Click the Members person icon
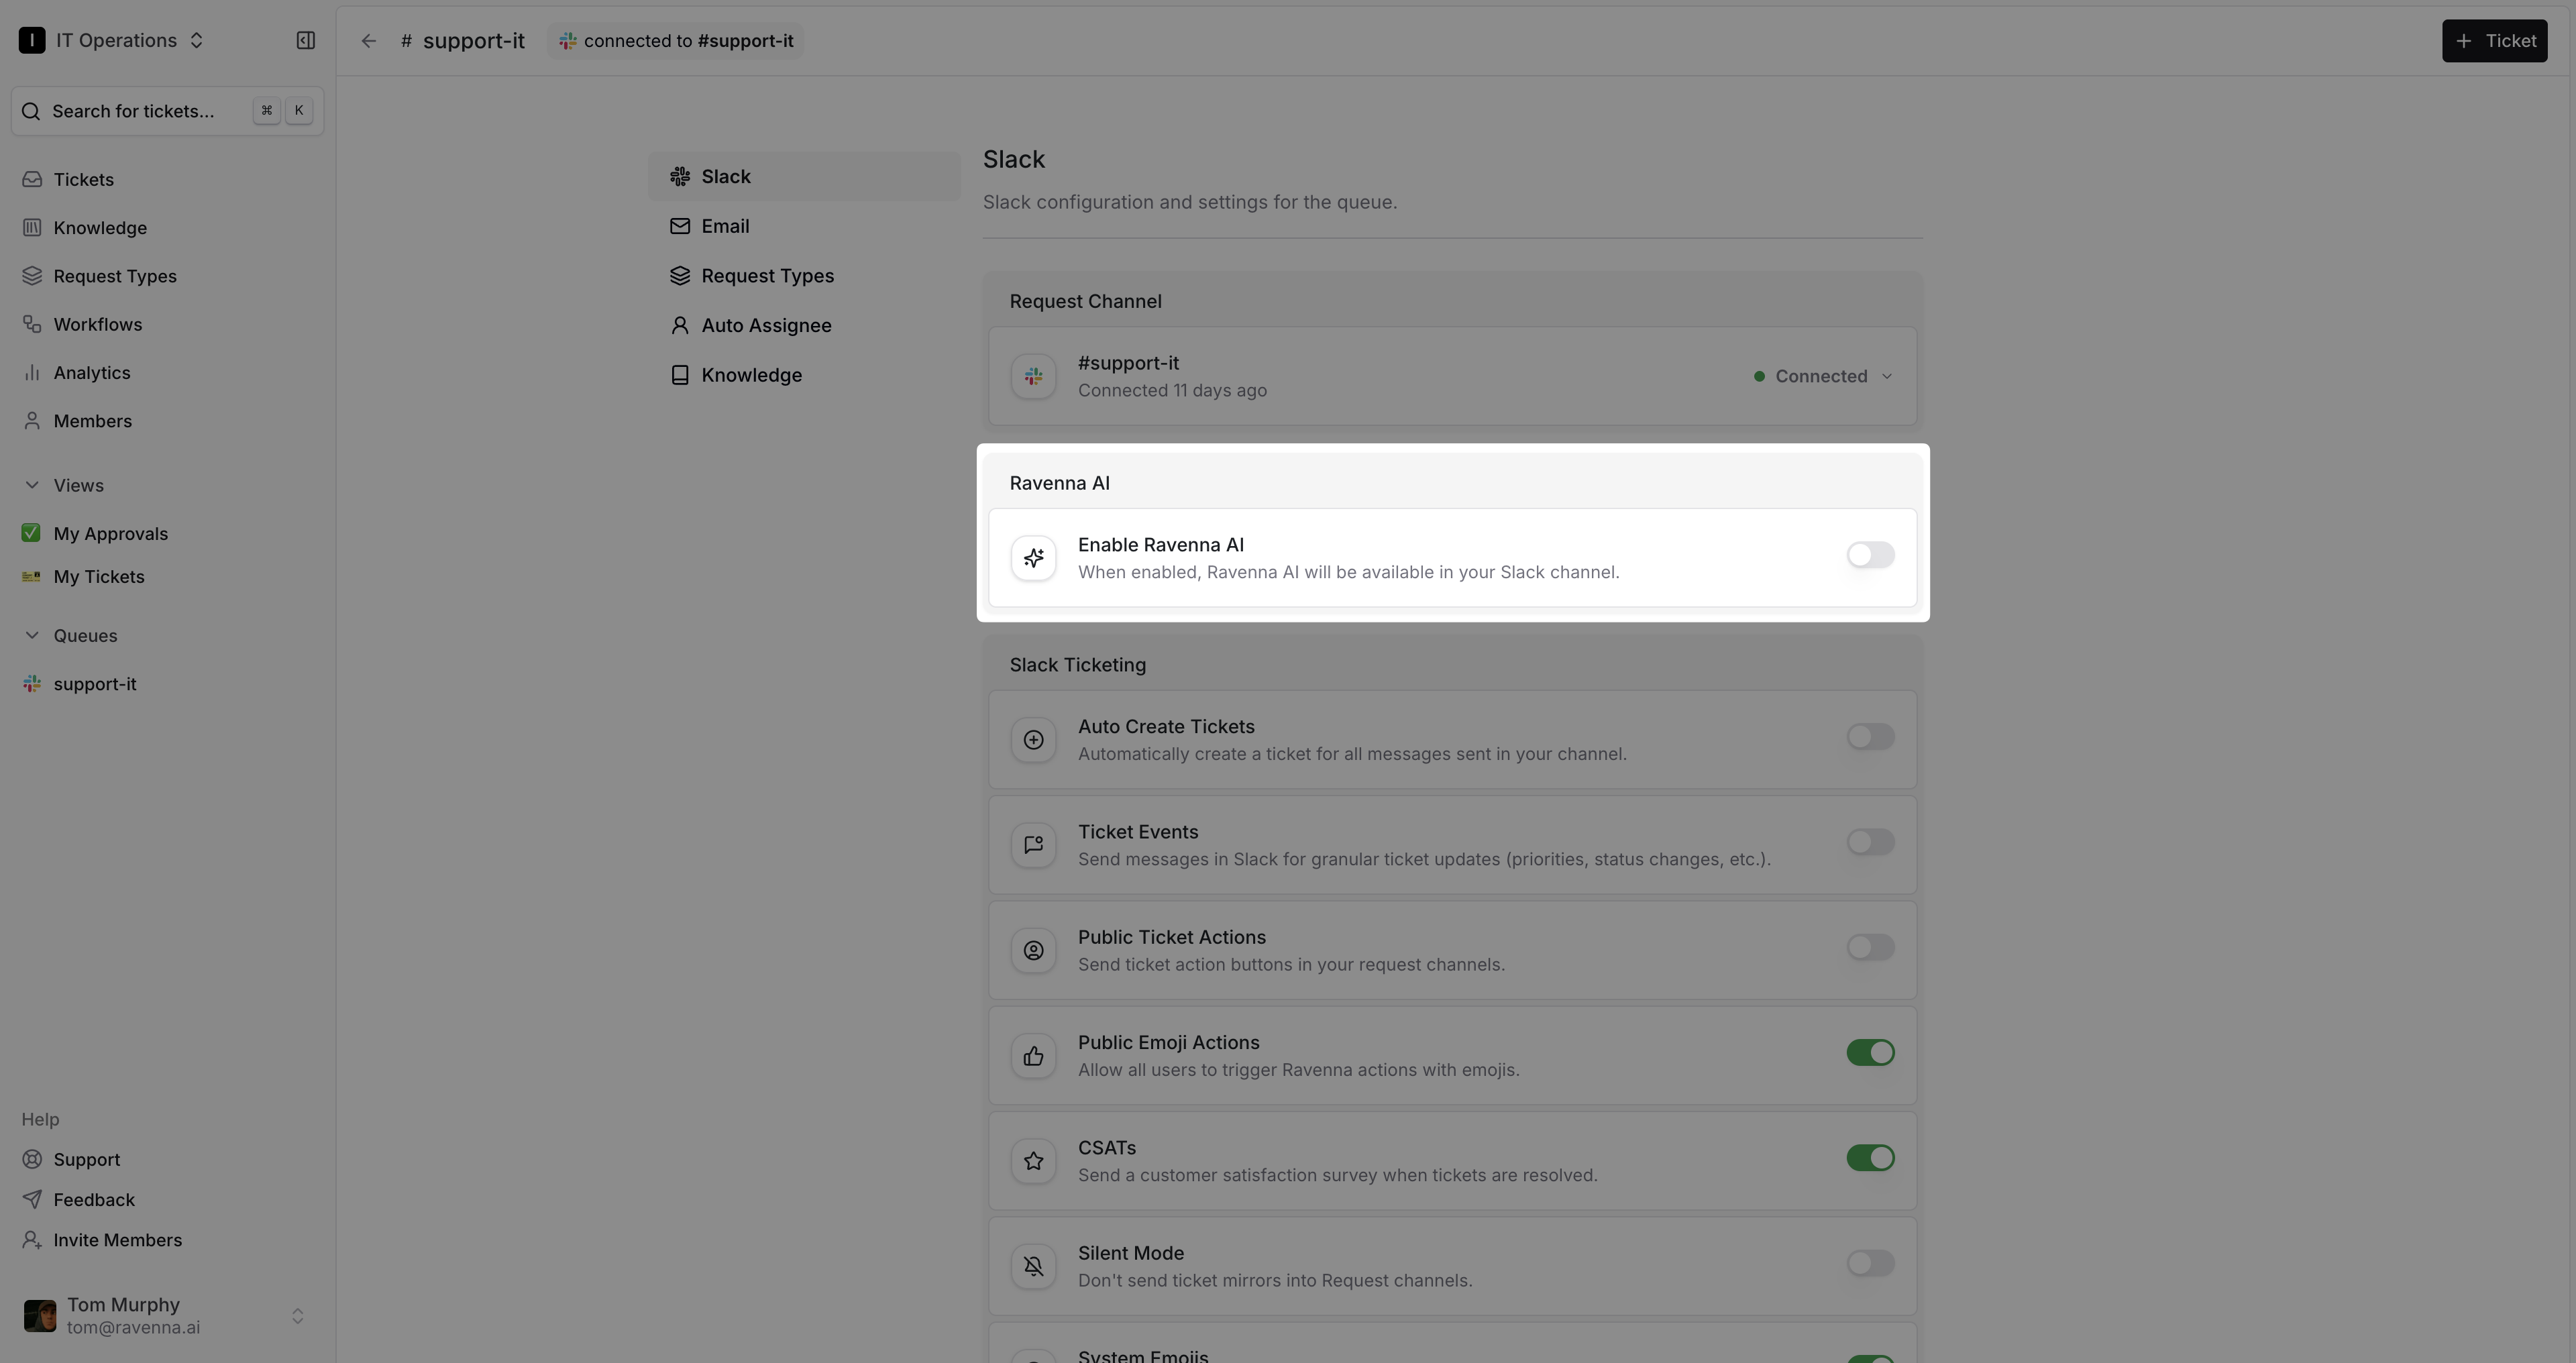This screenshot has width=2576, height=1363. (32, 420)
